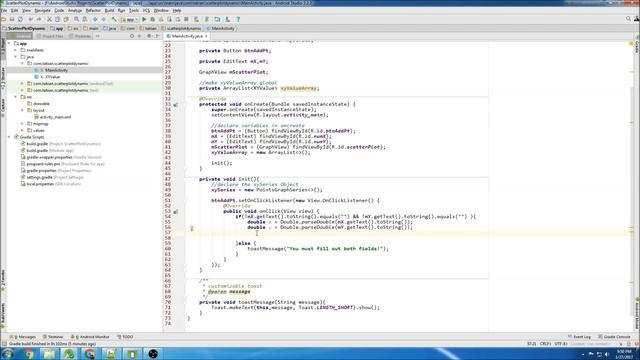Click Search Everywhere magnifier at top right
Screen dimensions: 640x360
click(x=628, y=19)
